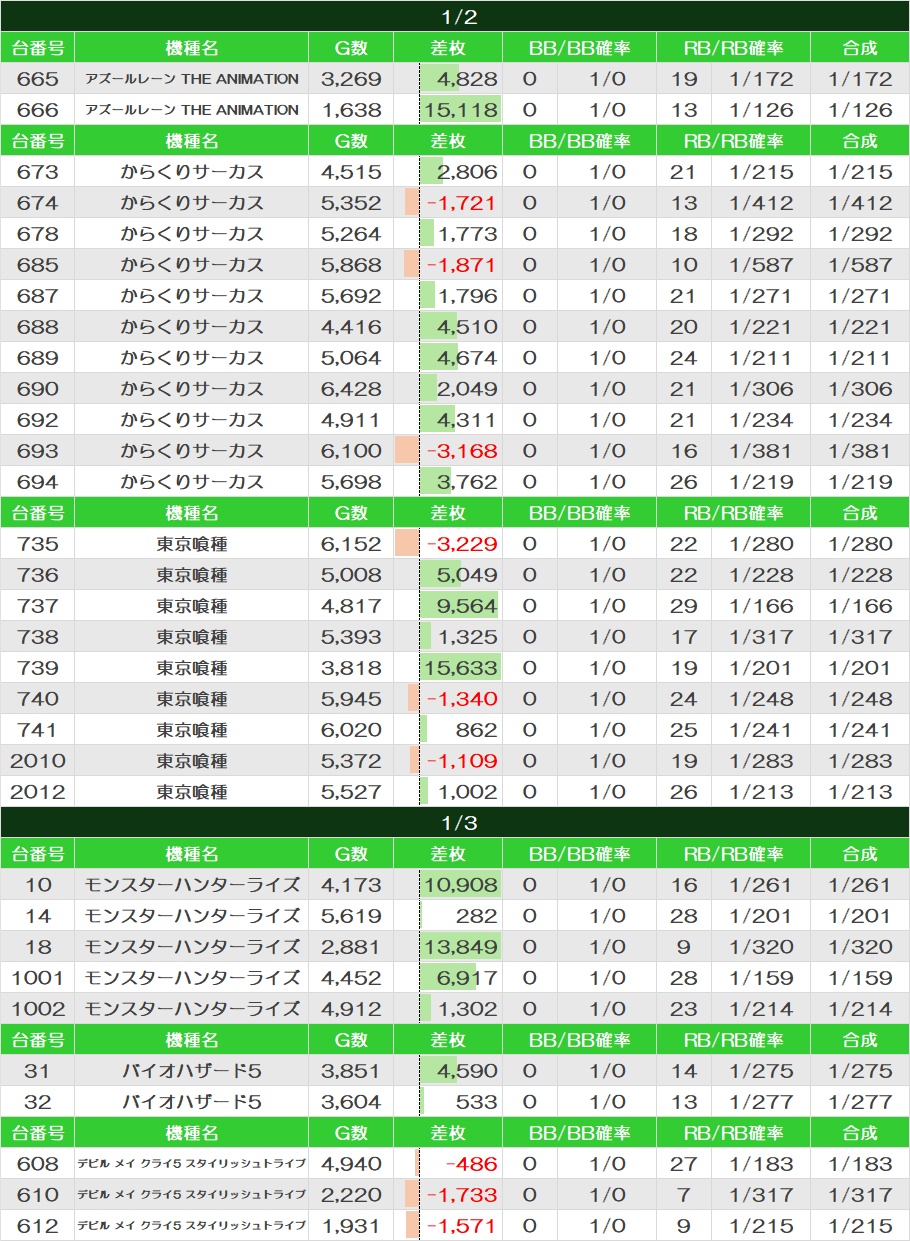Click the モンスターハンターライズ name in row 14

[192, 916]
